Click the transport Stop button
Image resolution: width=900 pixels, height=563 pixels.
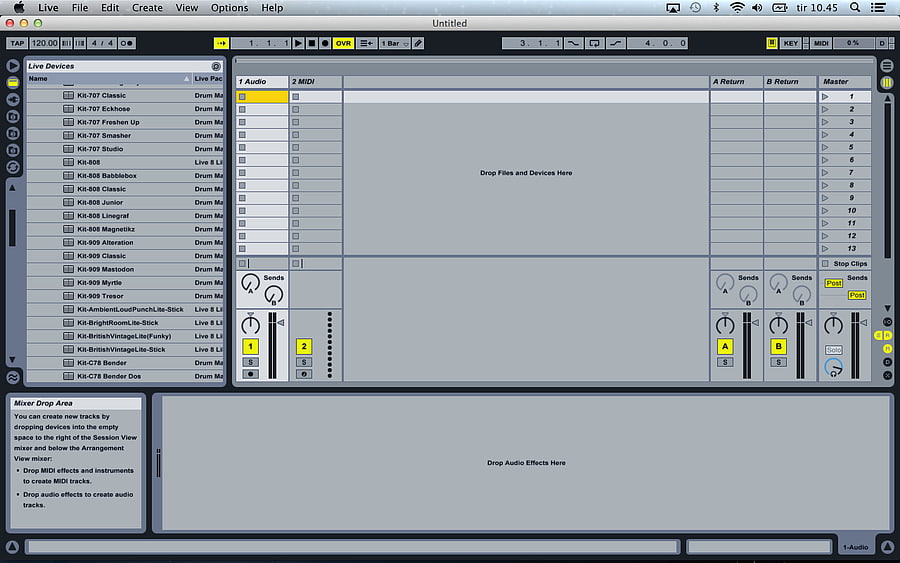click(x=312, y=43)
